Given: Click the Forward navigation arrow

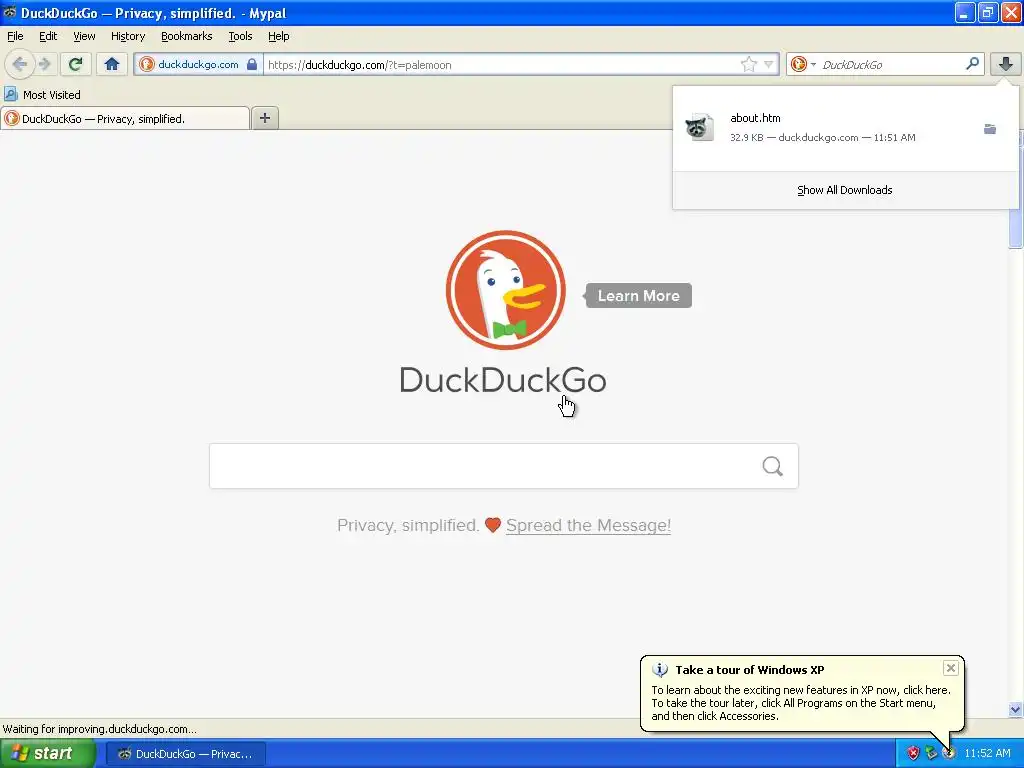Looking at the screenshot, I should point(44,64).
